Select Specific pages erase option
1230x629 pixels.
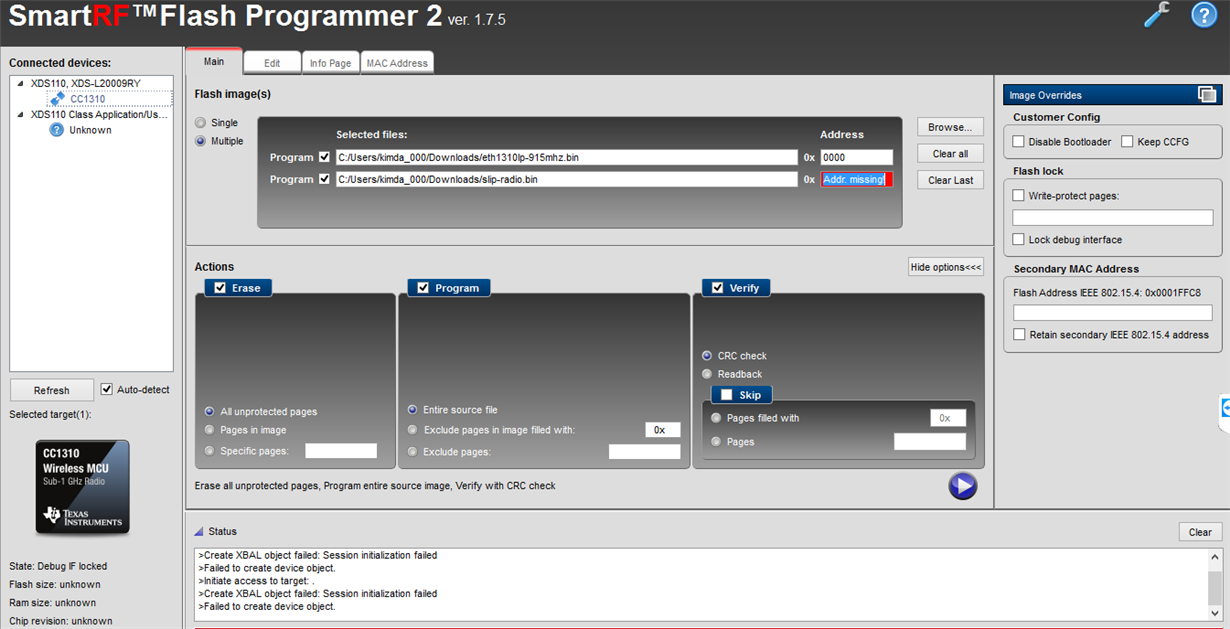[x=209, y=451]
